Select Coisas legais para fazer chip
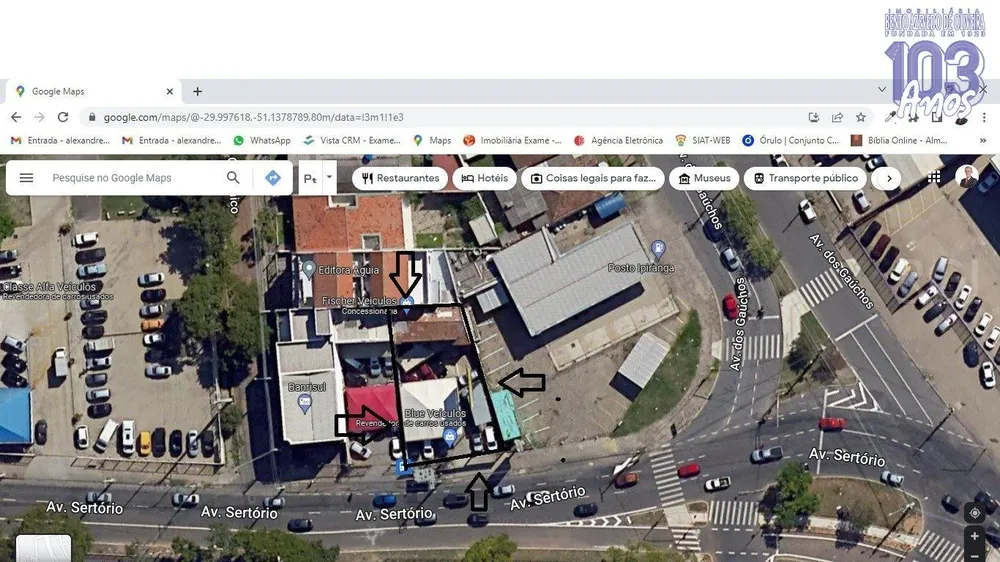 pos(592,178)
